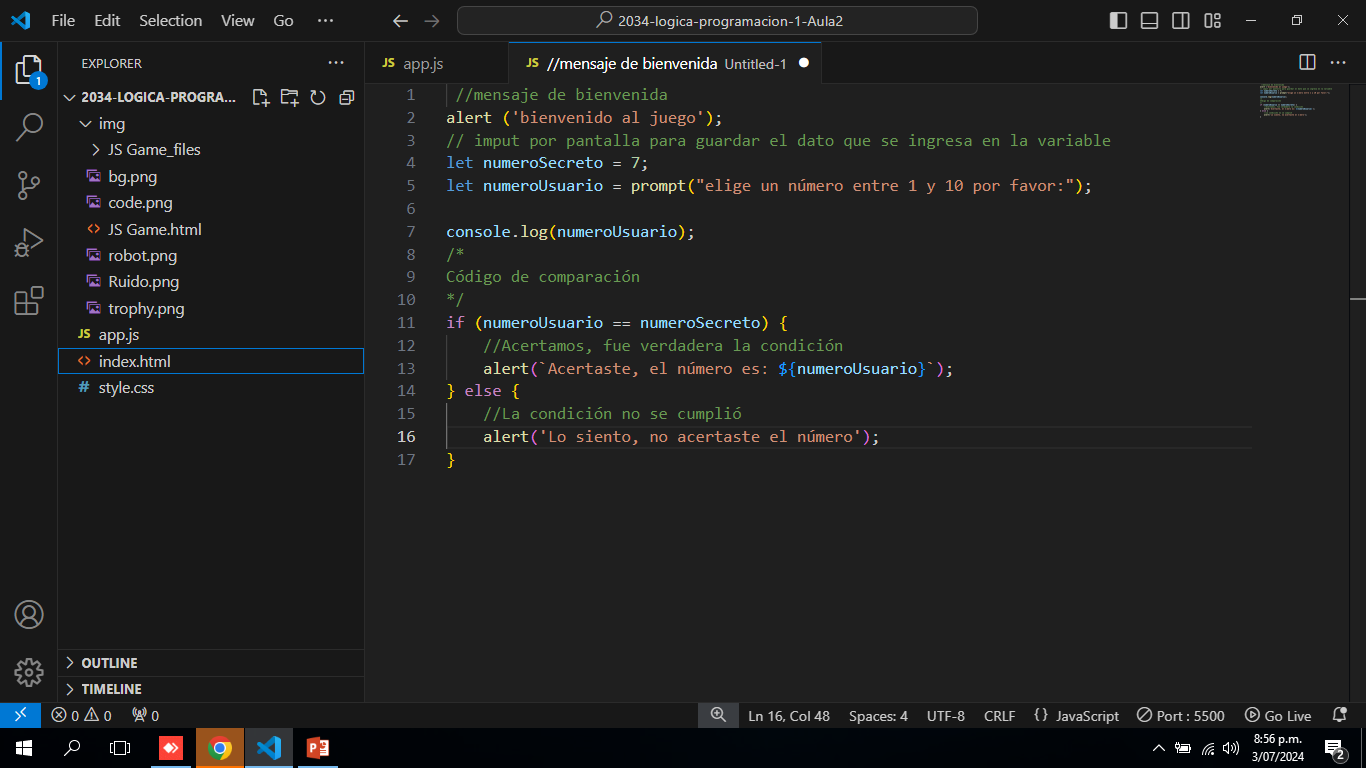Screen dimensions: 1366x768
Task: Open notifications bell in status bar
Action: click(x=1340, y=716)
